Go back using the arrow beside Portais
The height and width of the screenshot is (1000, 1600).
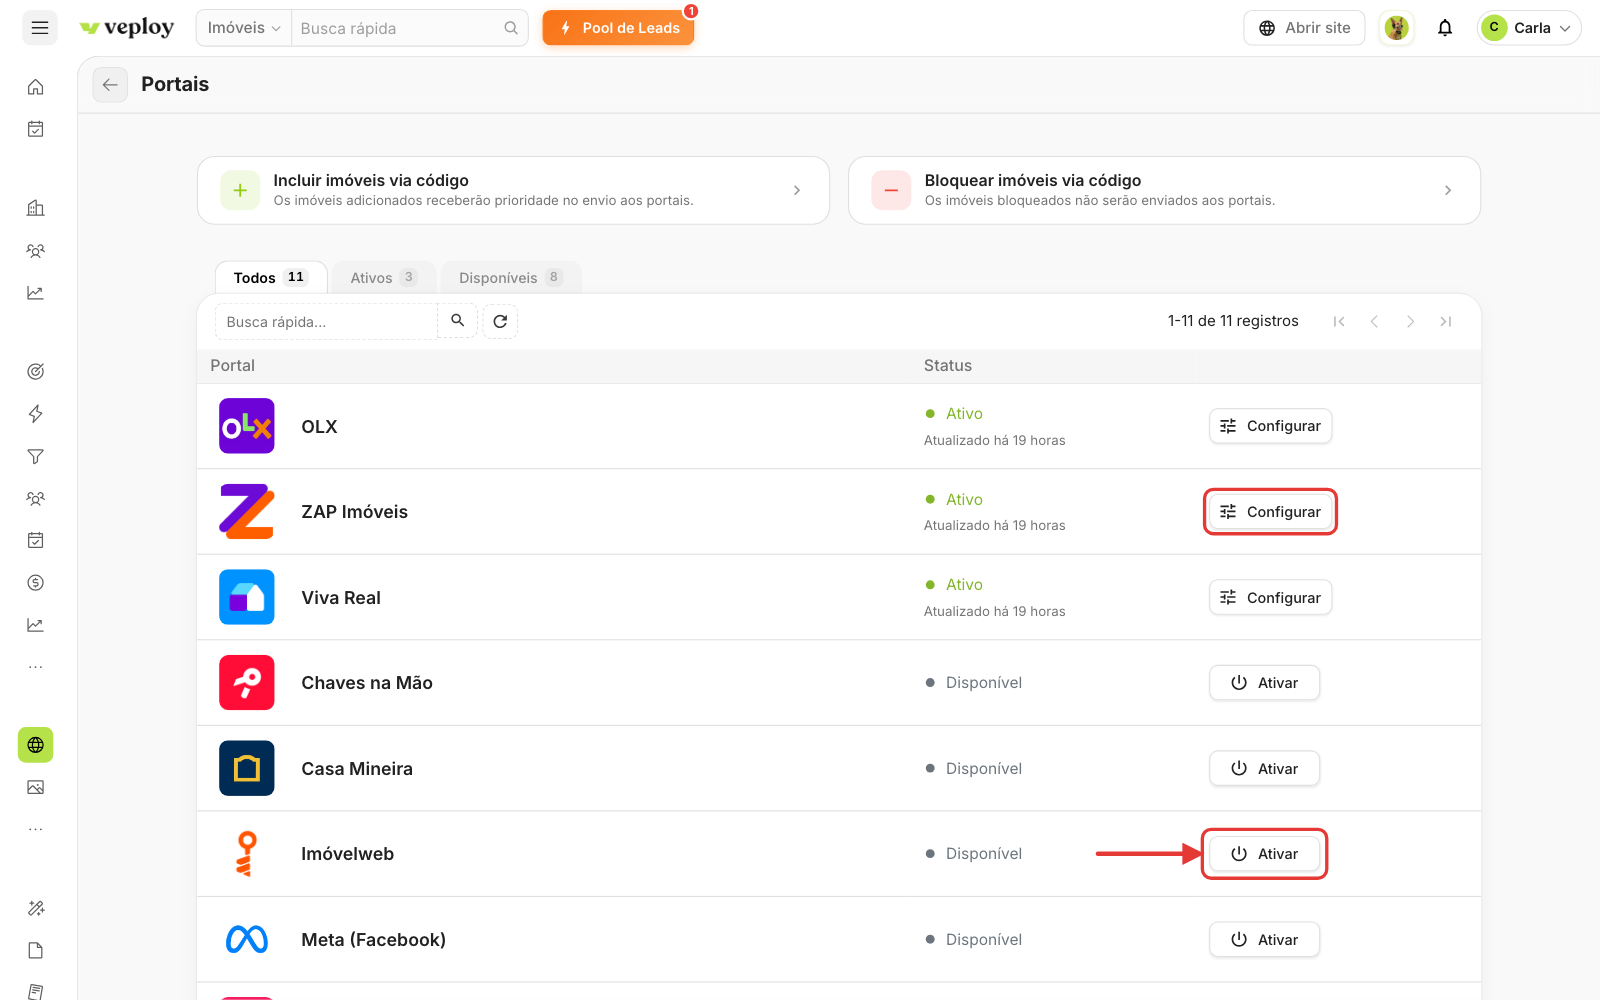110,85
